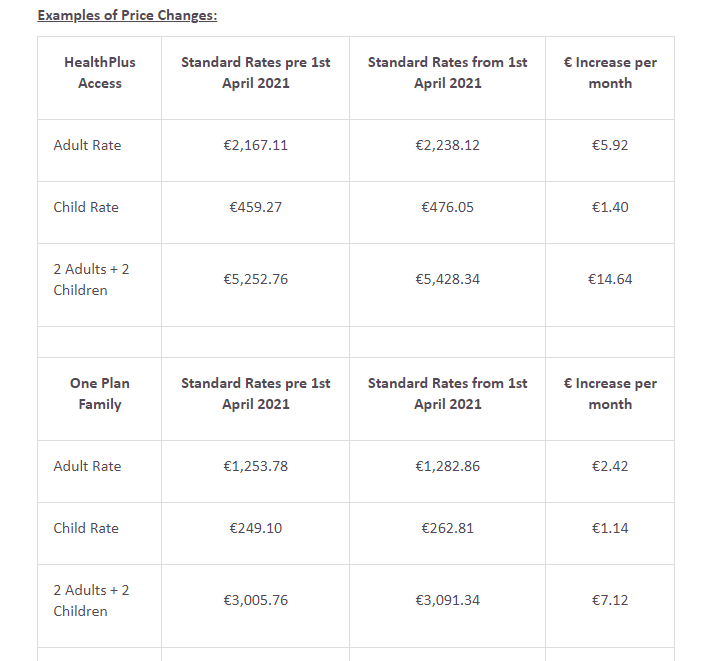The image size is (707, 661).
Task: Select One Plan child rate €249.10
Action: tap(255, 528)
